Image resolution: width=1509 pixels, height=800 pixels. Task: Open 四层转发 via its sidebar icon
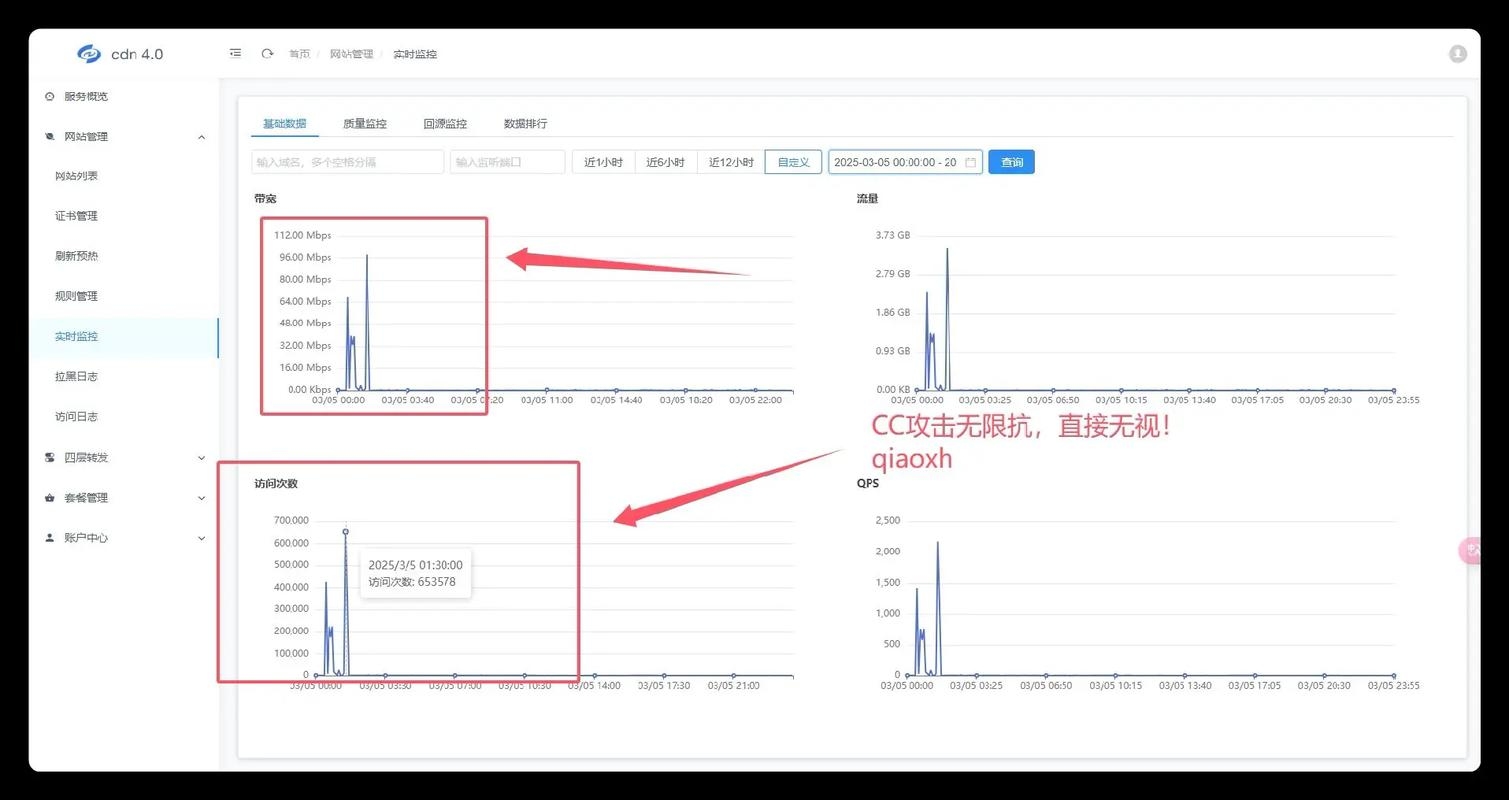49,457
